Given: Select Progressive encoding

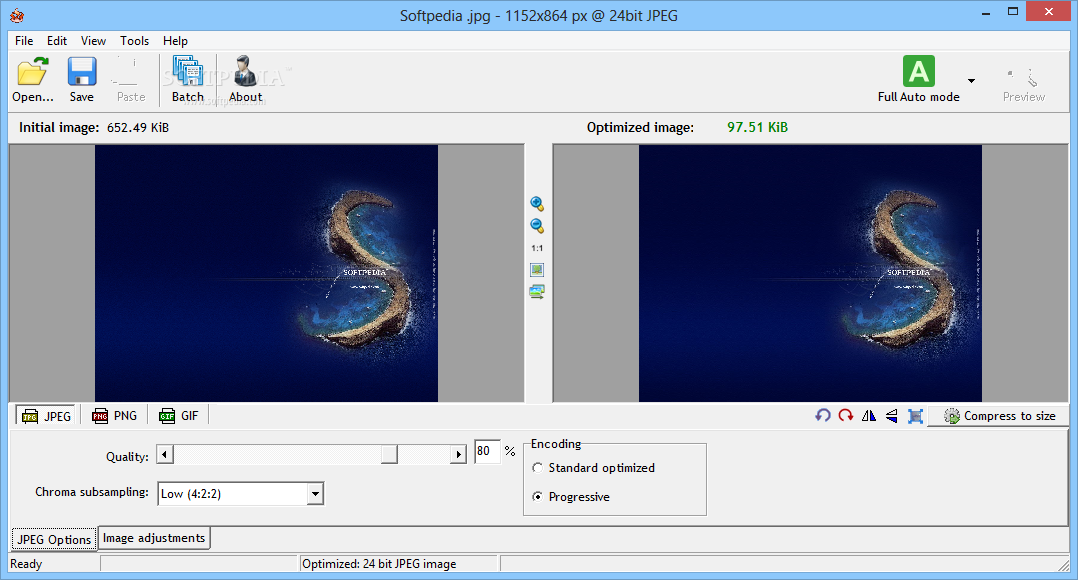Looking at the screenshot, I should (571, 496).
